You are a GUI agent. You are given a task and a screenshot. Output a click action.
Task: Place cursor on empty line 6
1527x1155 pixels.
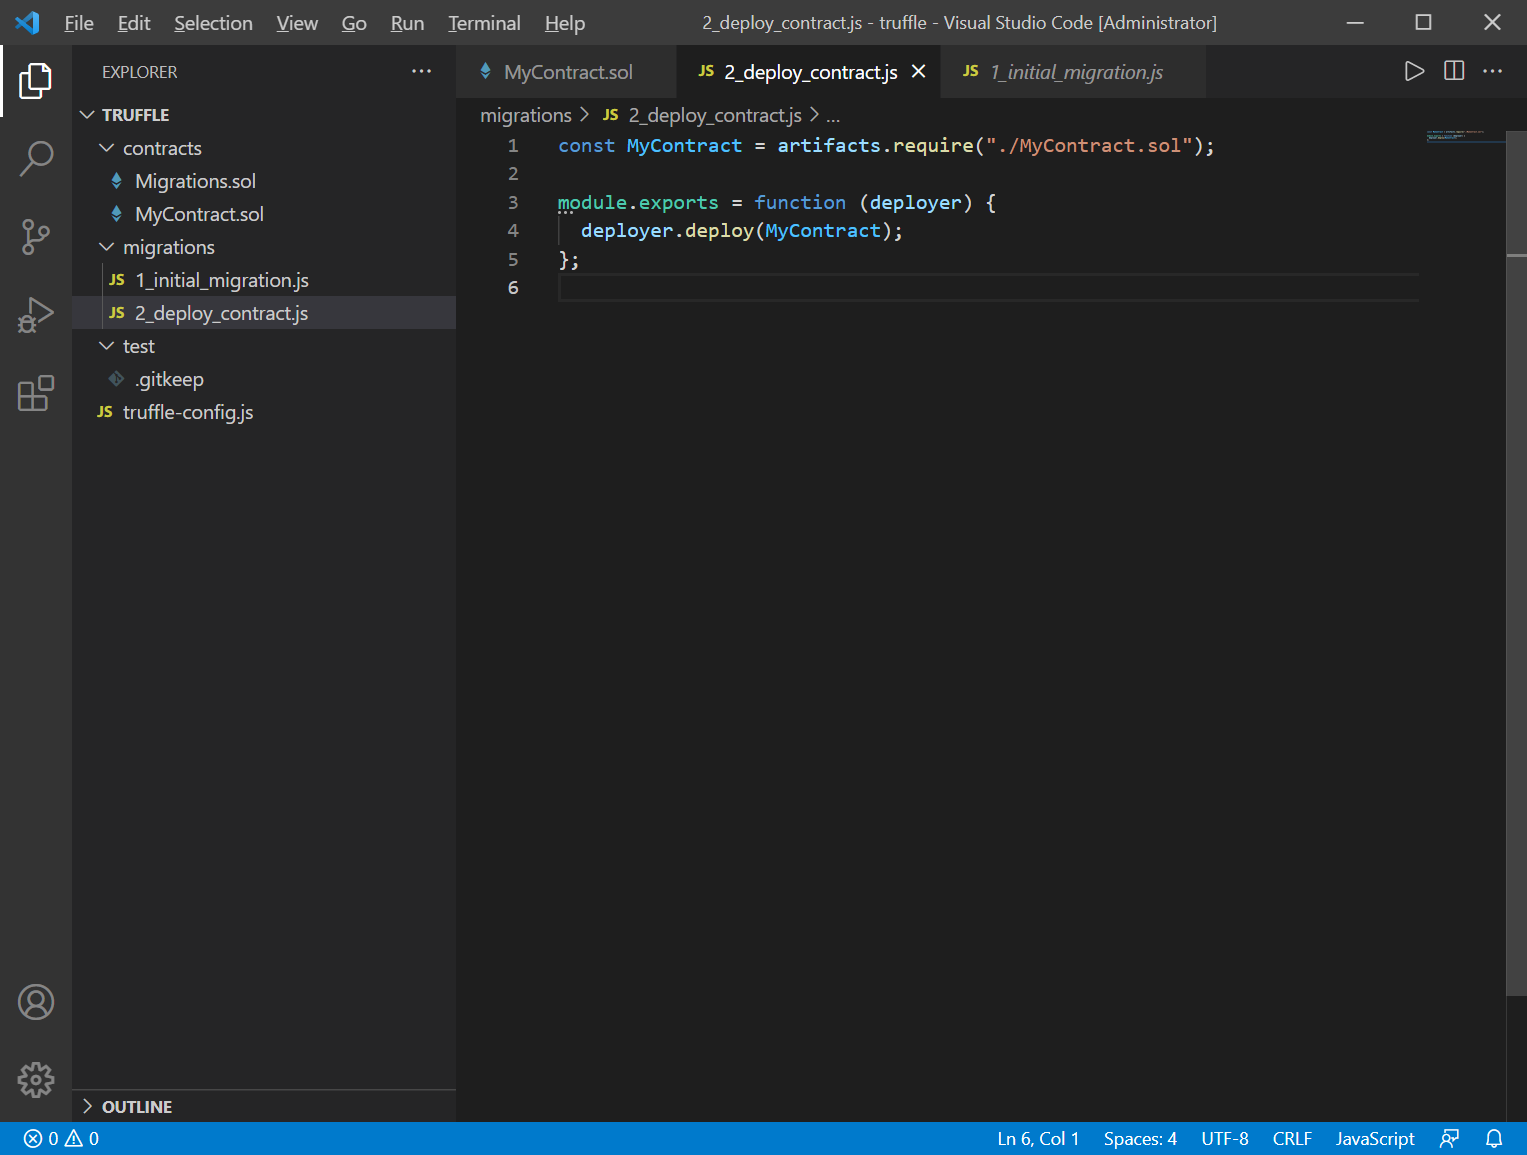(988, 288)
